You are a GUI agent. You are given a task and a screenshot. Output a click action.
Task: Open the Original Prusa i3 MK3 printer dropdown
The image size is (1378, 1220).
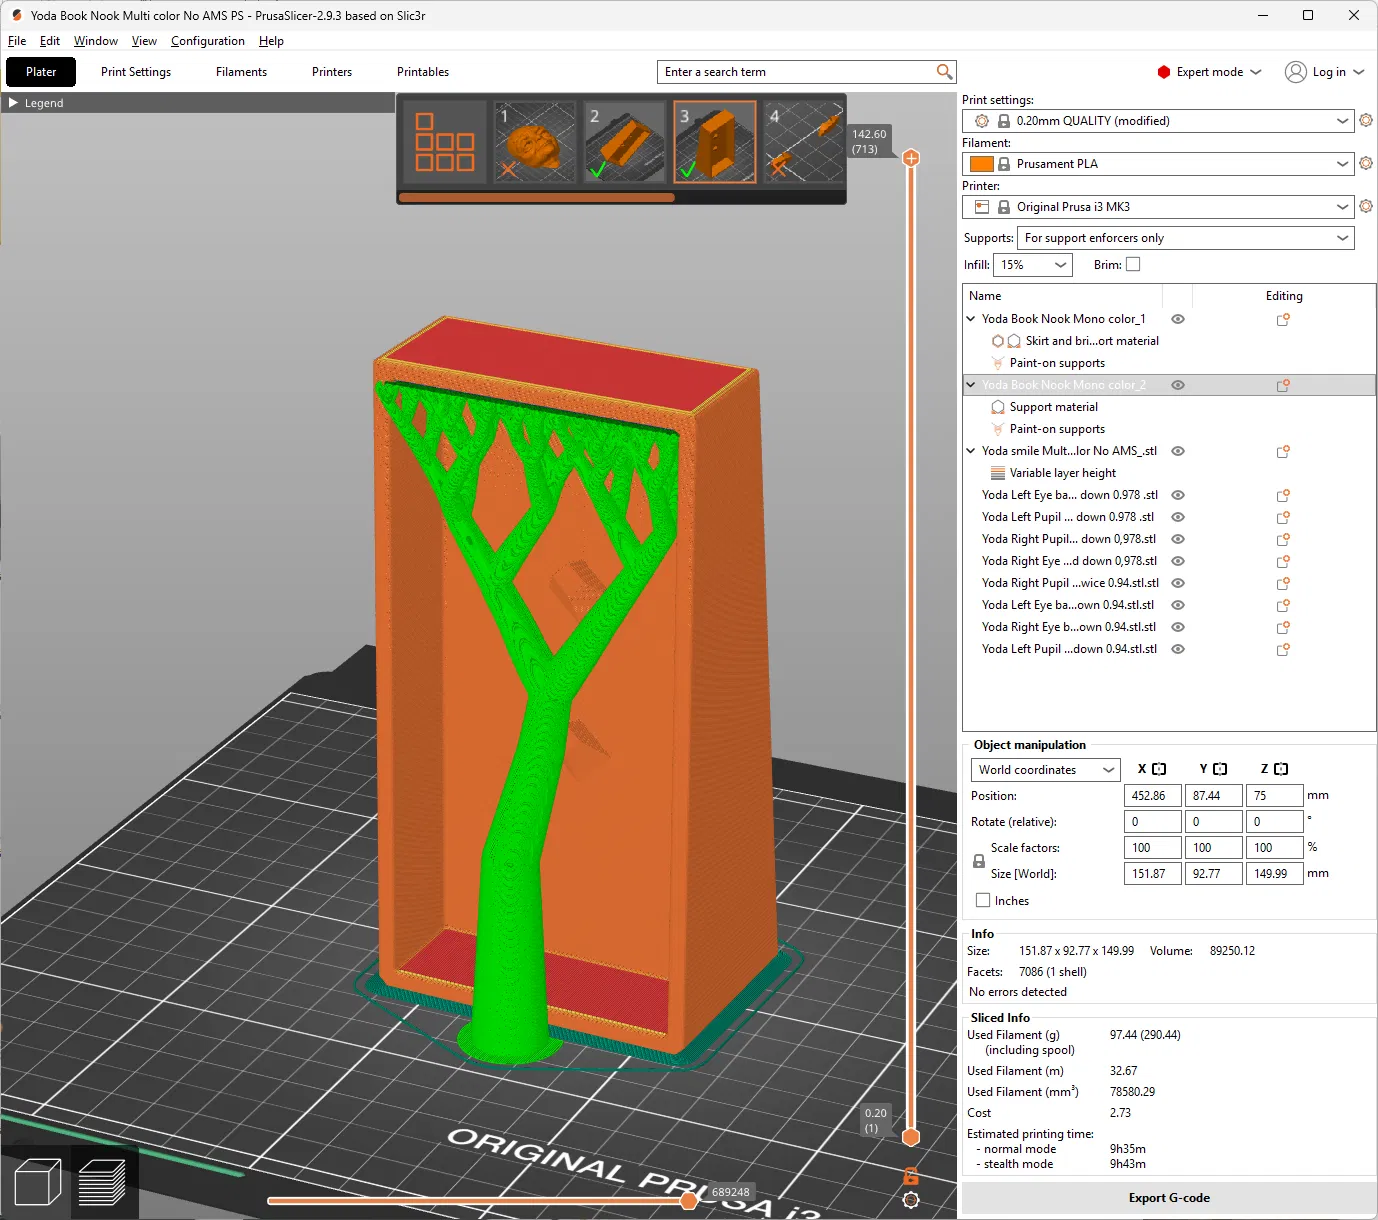[x=1158, y=207]
